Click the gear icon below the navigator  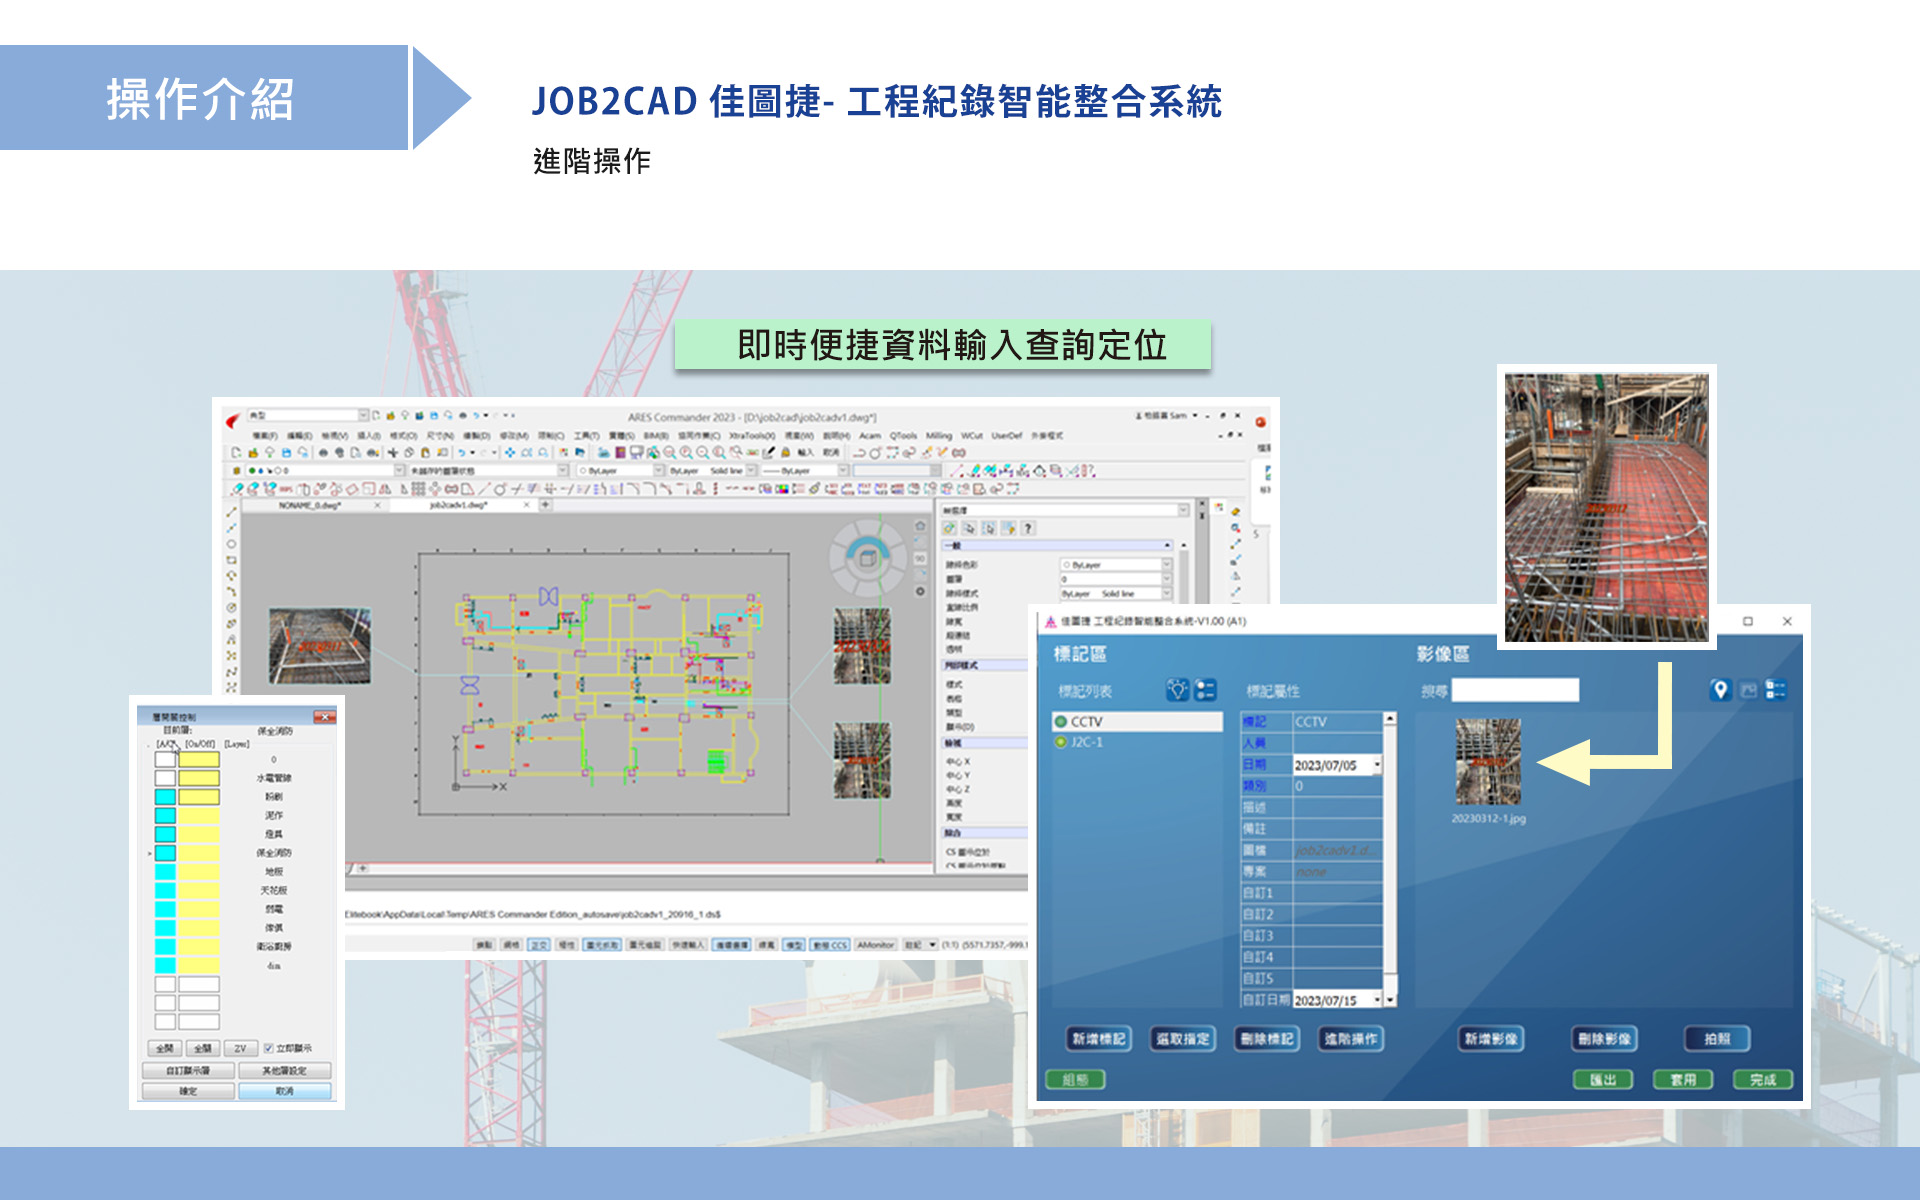(920, 591)
